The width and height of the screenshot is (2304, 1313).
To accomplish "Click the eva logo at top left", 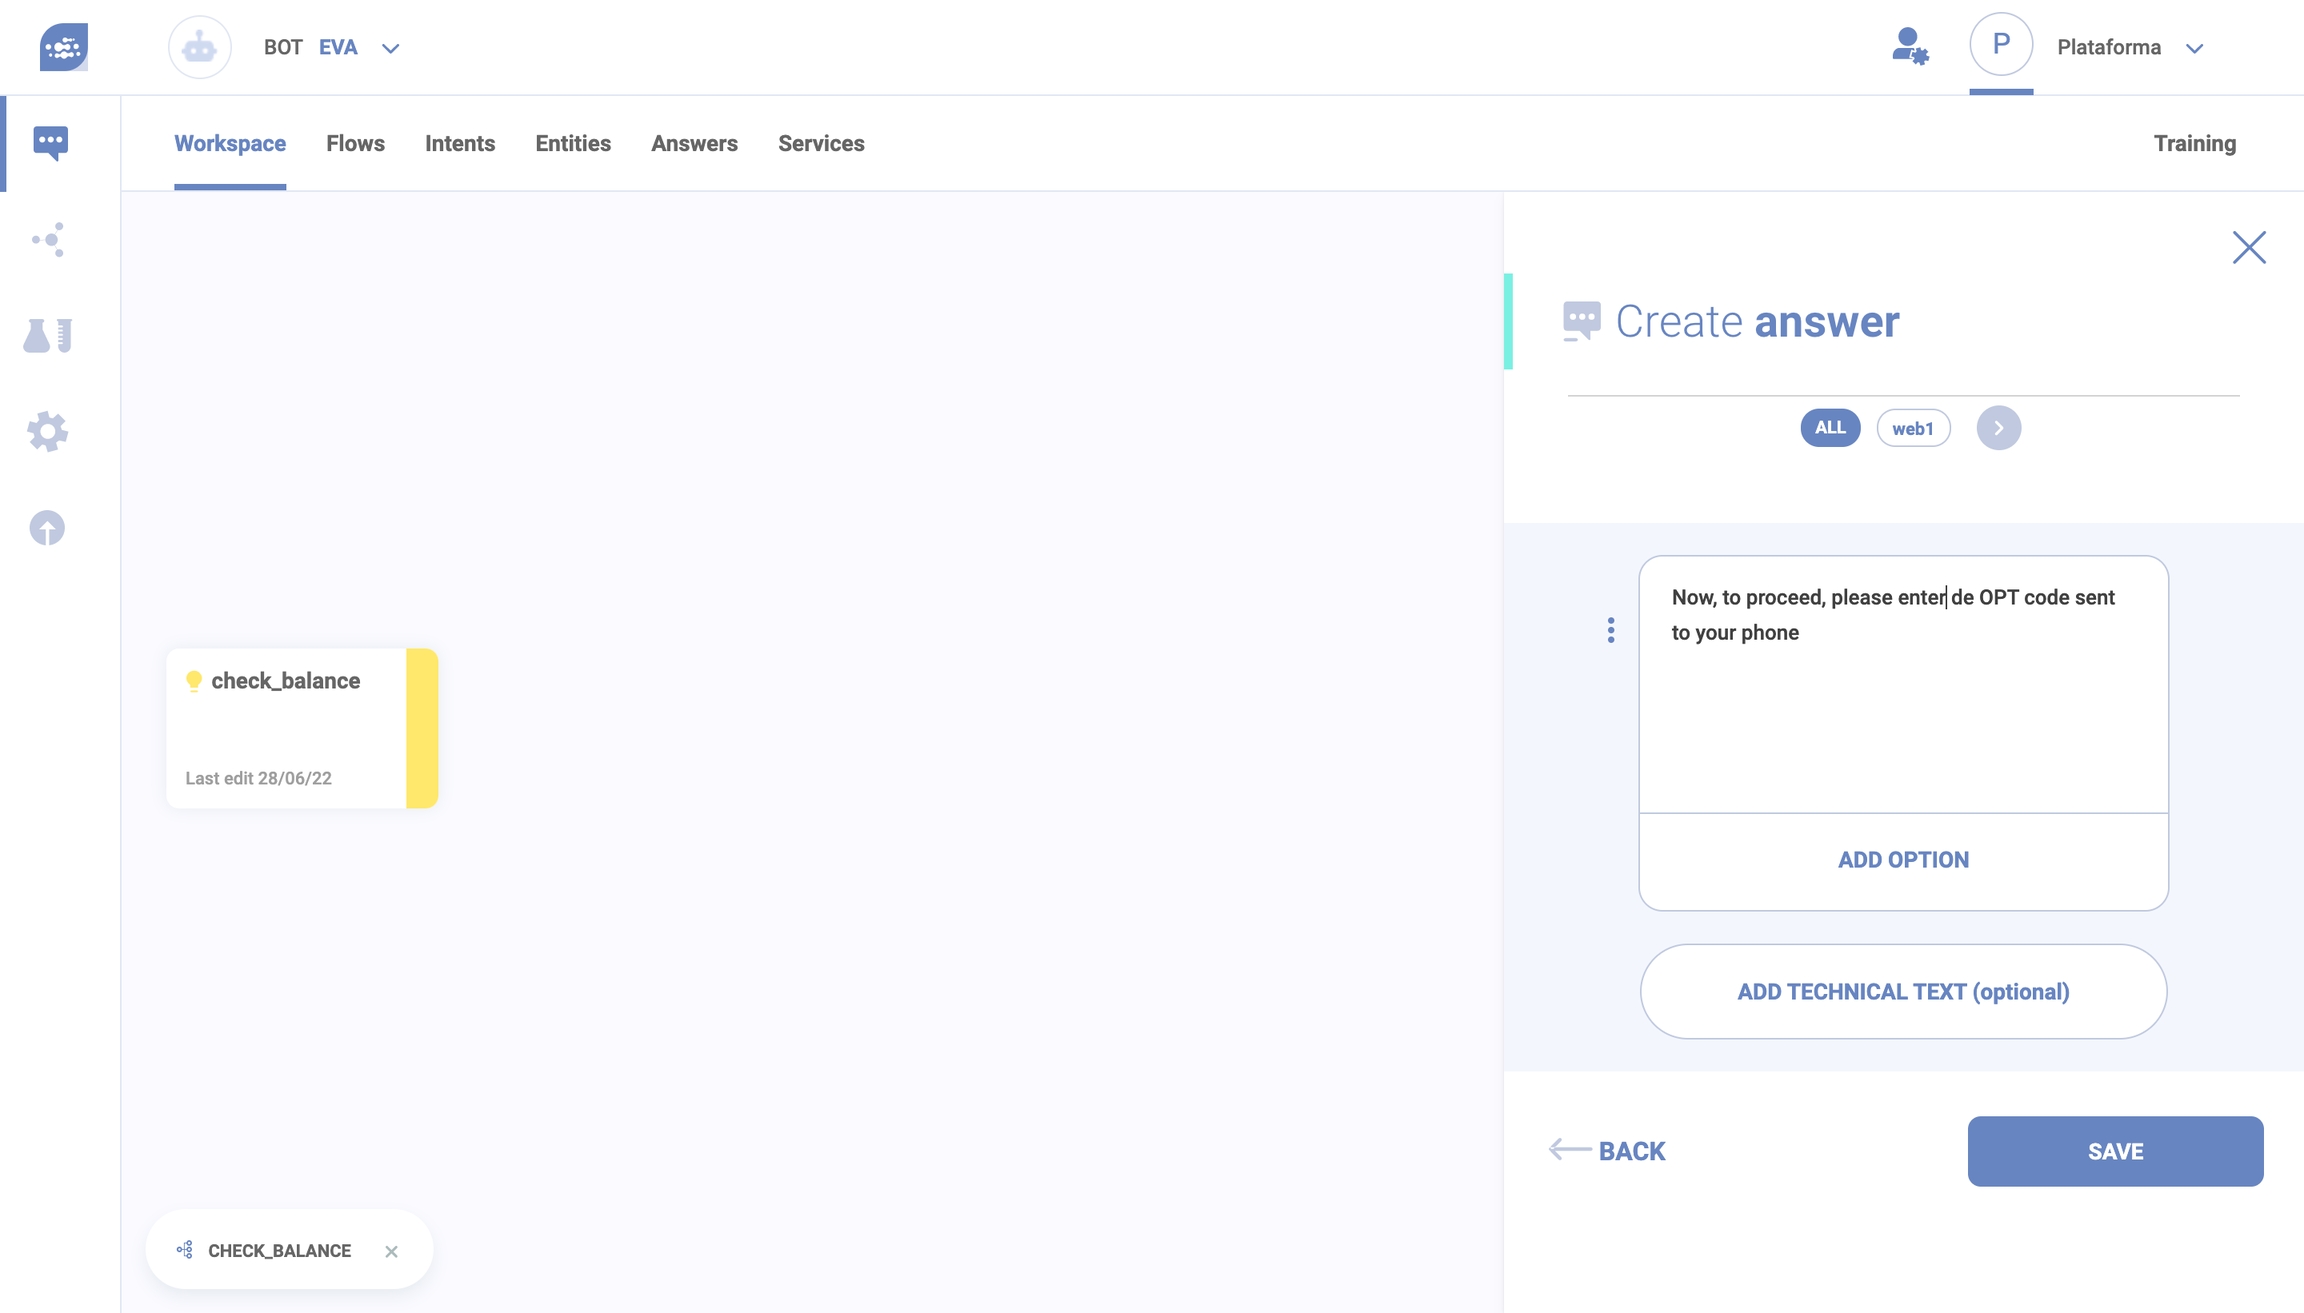I will [x=64, y=47].
